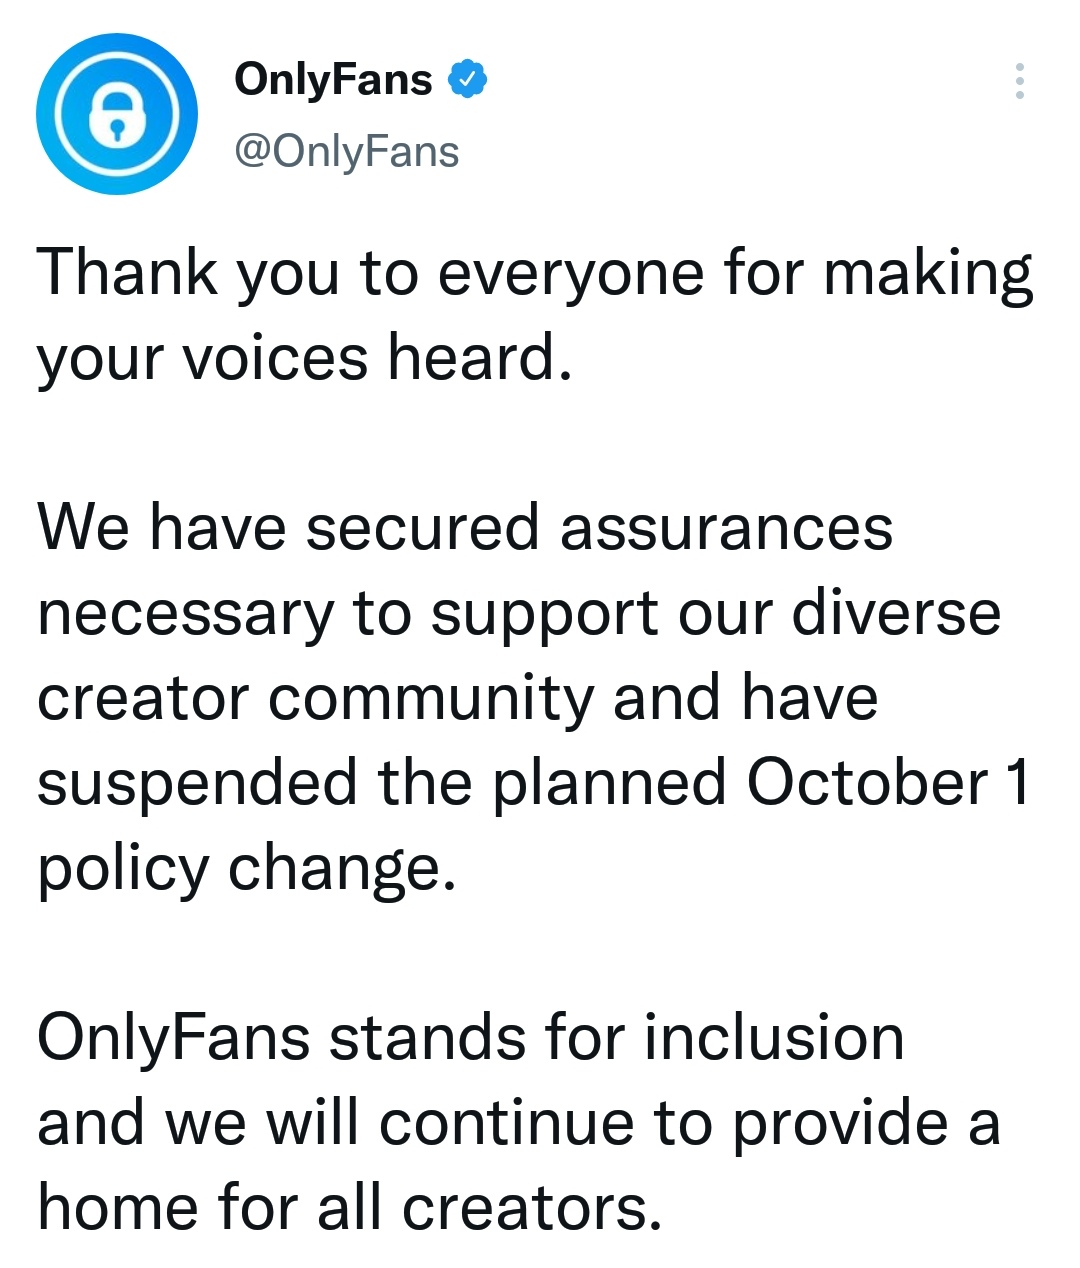Screen dimensions: 1080x1268
Task: Open the OnlyFans profile avatar
Action: point(117,113)
